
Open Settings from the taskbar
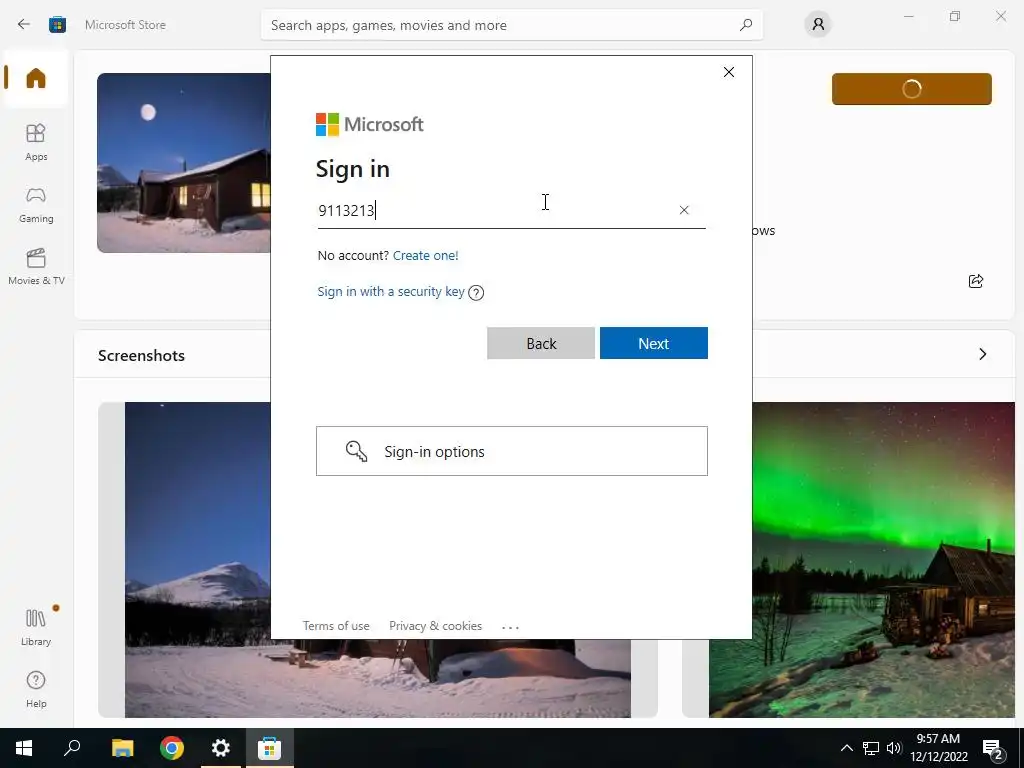[221, 748]
